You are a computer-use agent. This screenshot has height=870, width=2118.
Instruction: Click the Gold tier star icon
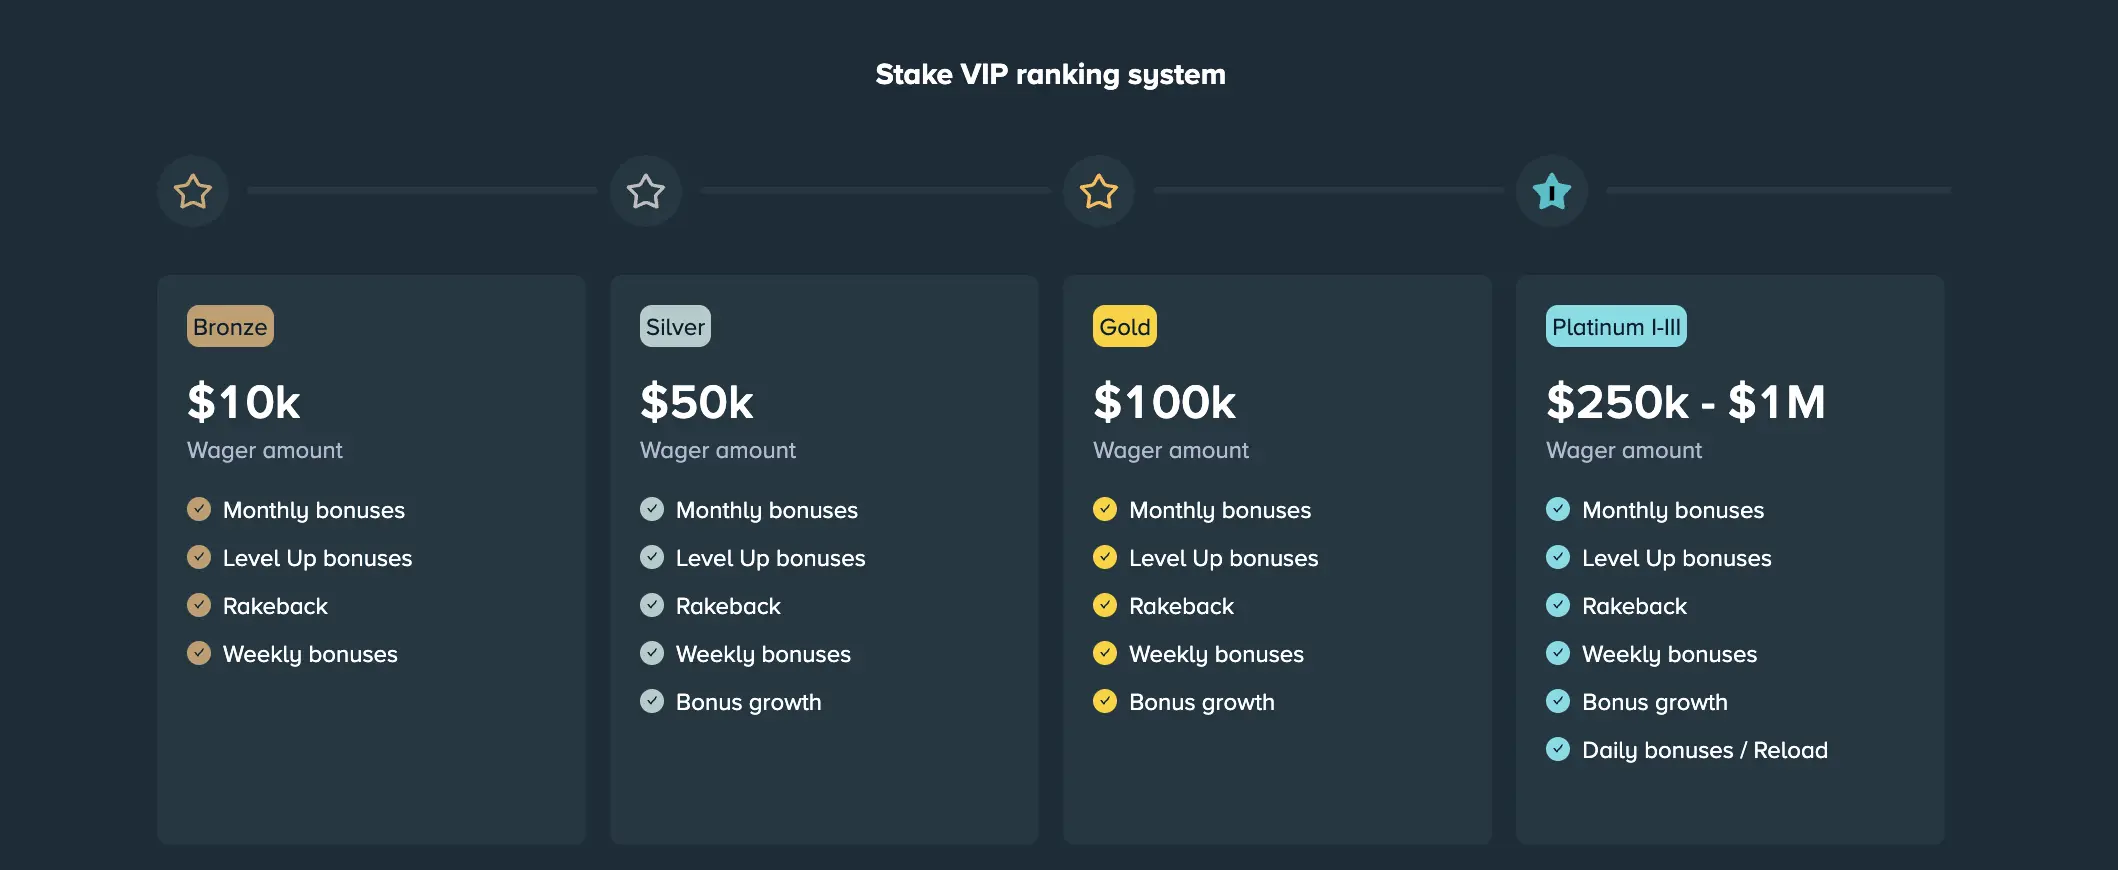tap(1099, 191)
